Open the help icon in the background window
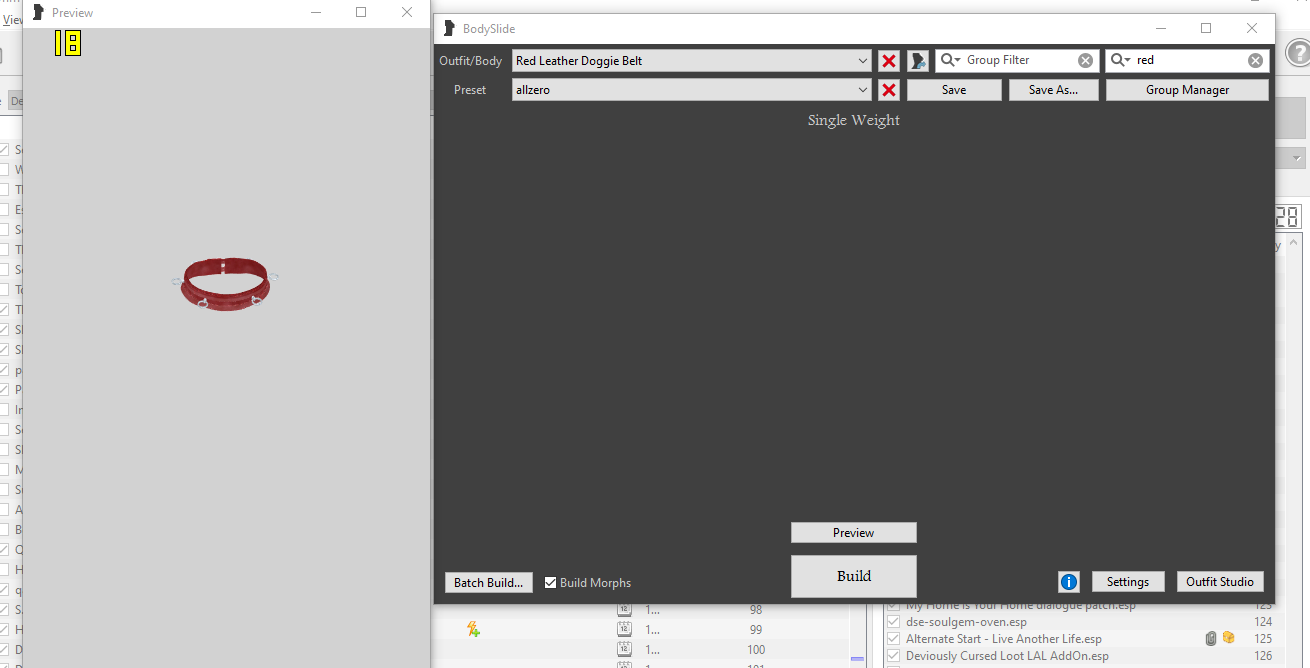Screen dimensions: 1310x668 pos(1298,51)
